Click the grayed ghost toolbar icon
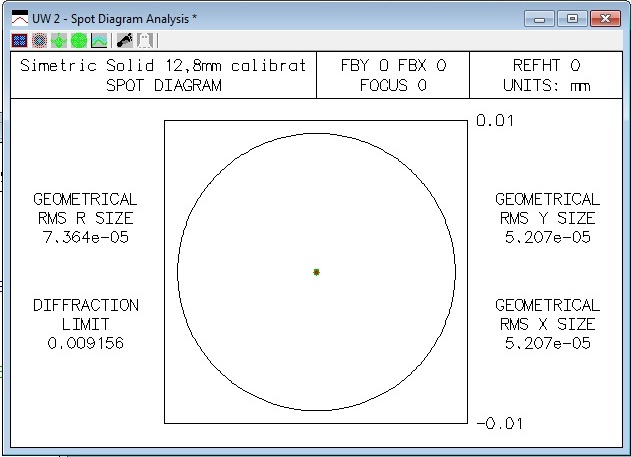 point(145,40)
